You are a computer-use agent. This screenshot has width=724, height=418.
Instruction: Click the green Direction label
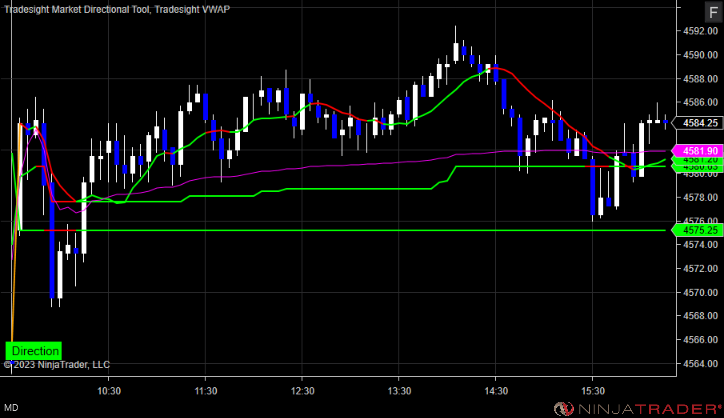[33, 351]
